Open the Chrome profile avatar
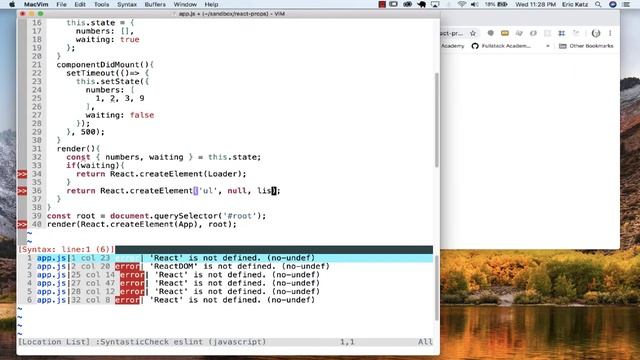Viewport: 640px width, 360px height. tap(596, 33)
